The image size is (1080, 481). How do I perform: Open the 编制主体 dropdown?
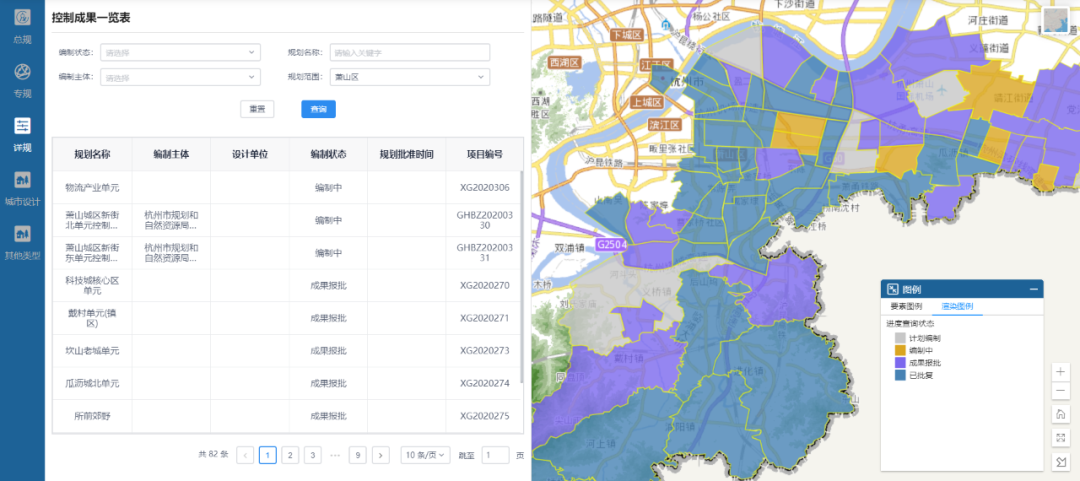[180, 77]
